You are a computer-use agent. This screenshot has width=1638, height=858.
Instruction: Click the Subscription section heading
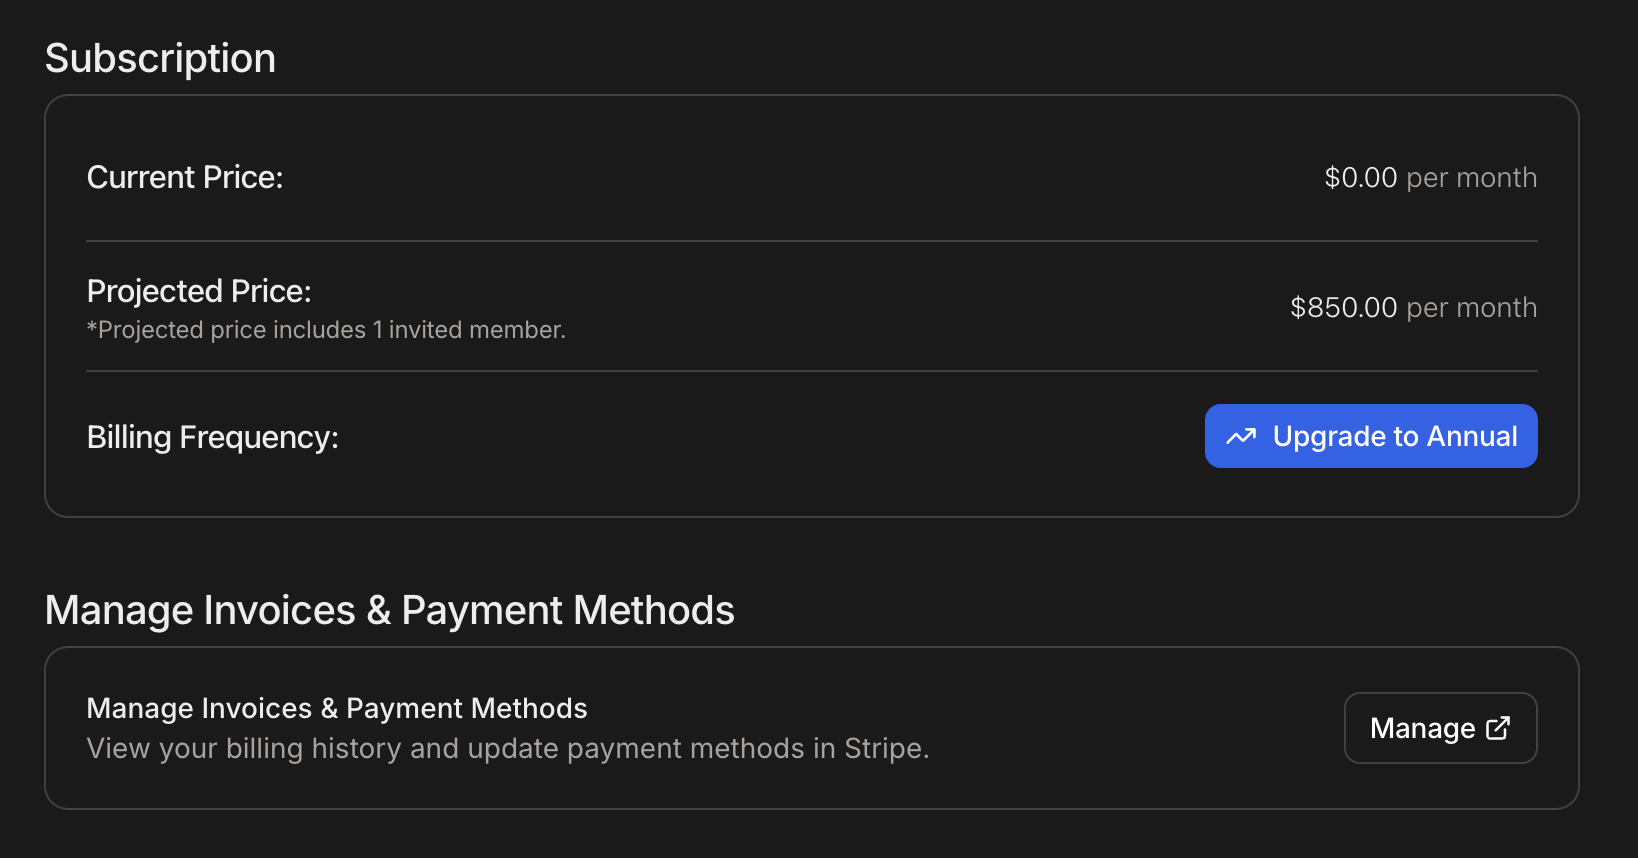click(x=160, y=58)
